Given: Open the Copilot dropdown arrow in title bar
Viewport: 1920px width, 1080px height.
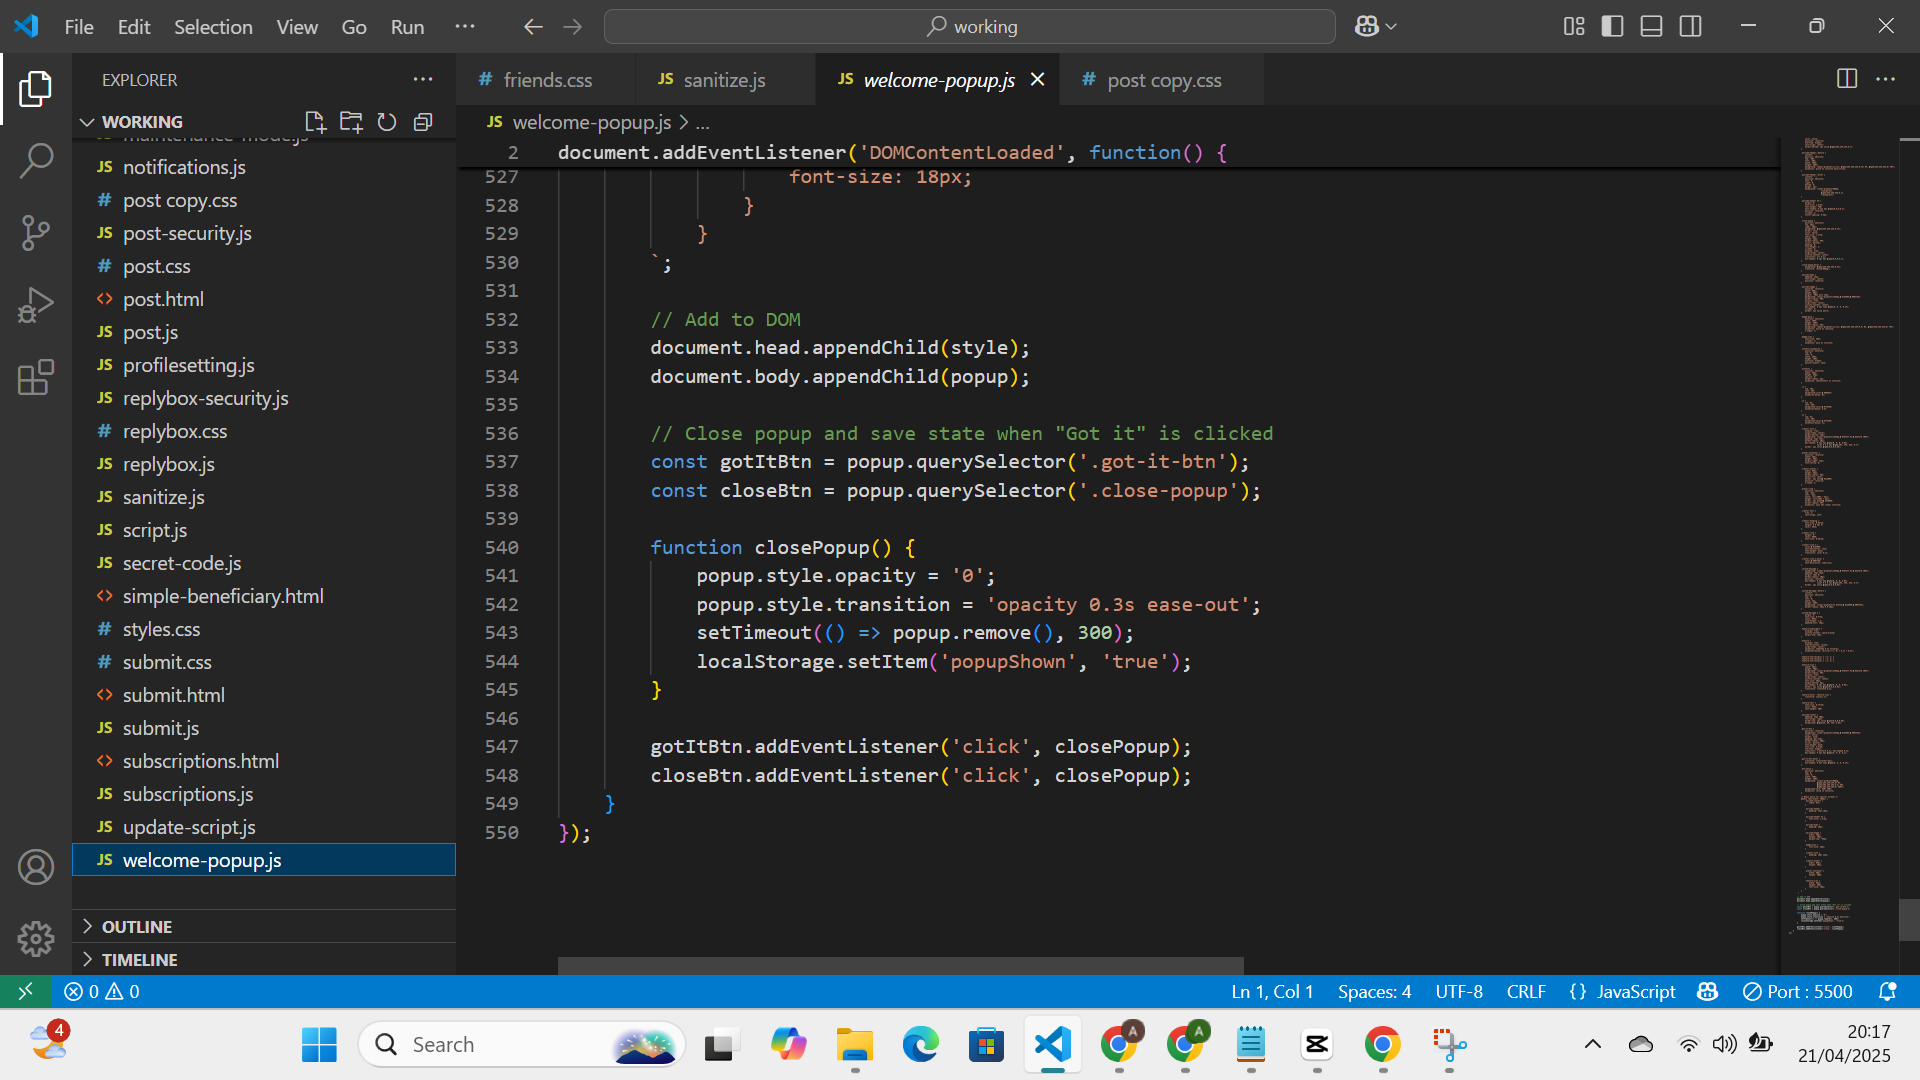Looking at the screenshot, I should tap(1391, 27).
